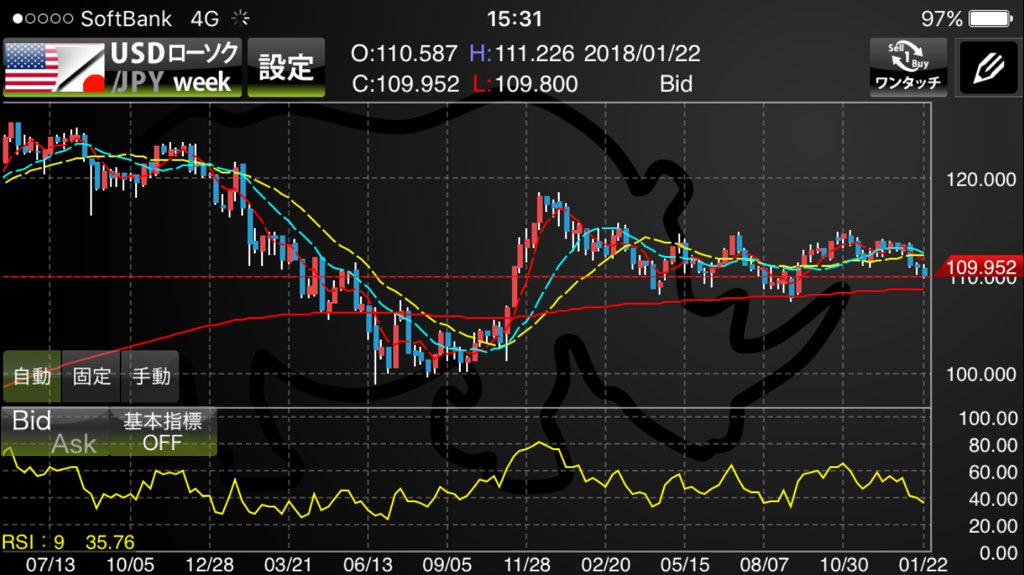The height and width of the screenshot is (575, 1024).
Task: Open the USD/JPY currency pair selector
Action: point(122,68)
